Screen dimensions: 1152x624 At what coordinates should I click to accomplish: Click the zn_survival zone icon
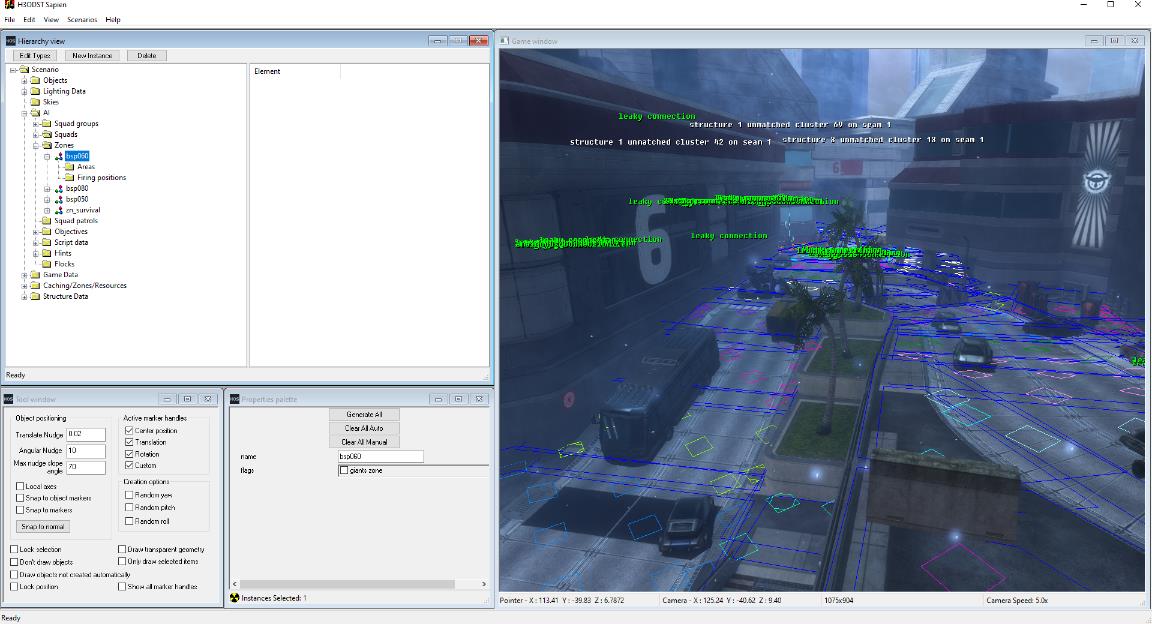pyautogui.click(x=59, y=210)
